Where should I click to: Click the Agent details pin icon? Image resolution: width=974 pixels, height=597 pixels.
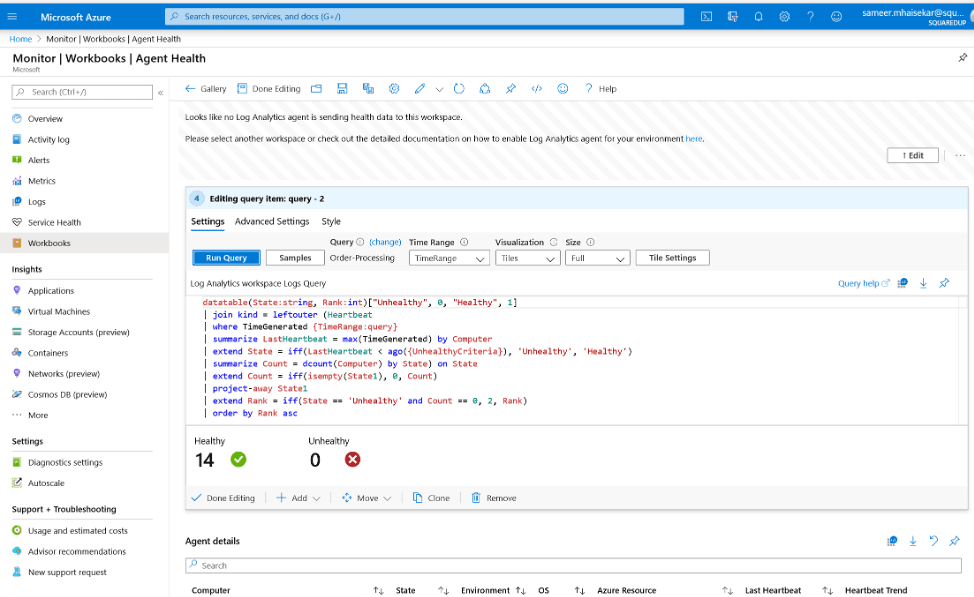[955, 541]
